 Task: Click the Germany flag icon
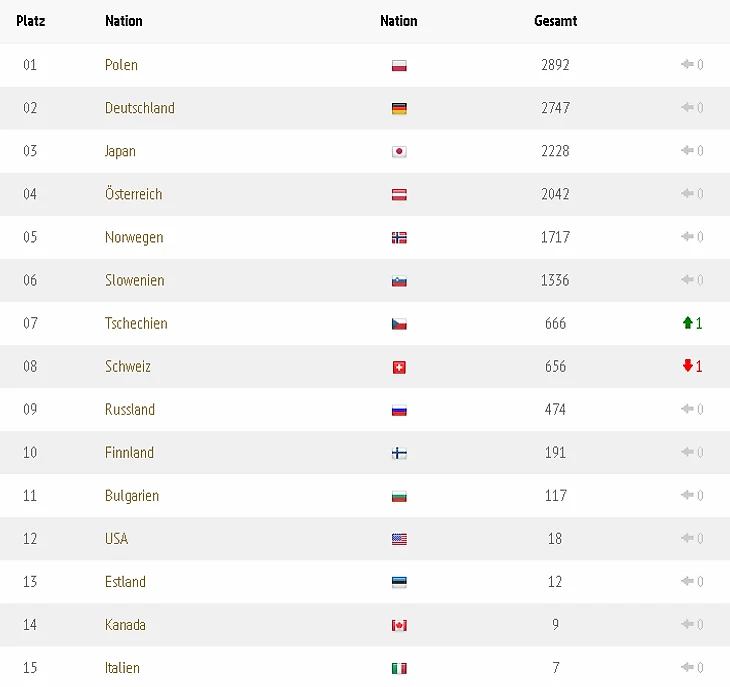399,109
